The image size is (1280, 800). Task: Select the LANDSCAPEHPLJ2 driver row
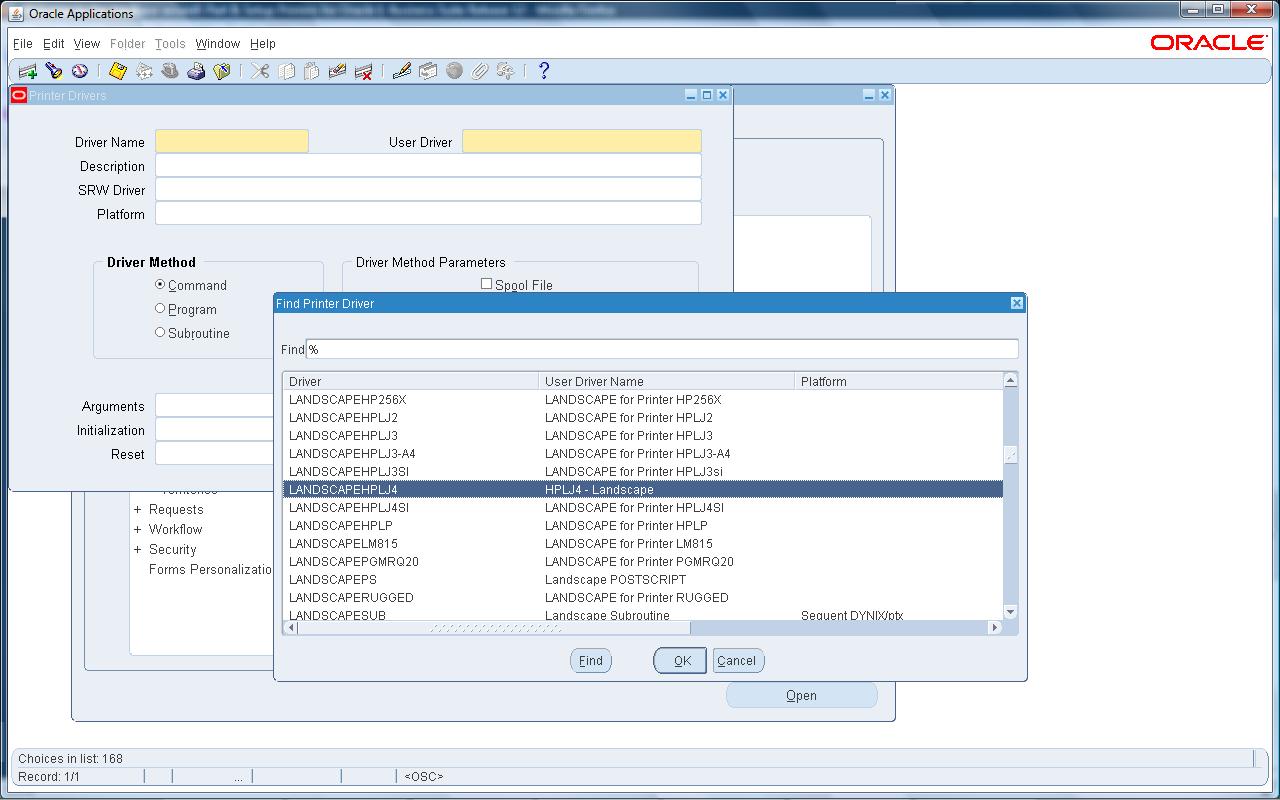coord(644,418)
